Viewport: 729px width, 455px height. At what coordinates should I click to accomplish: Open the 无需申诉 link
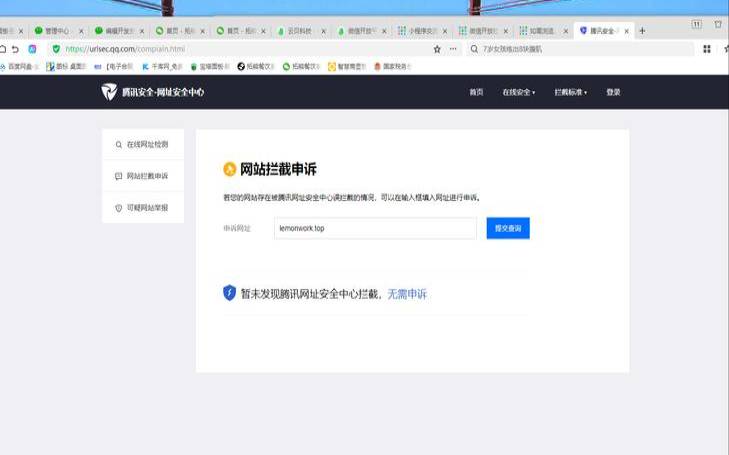[x=407, y=294]
